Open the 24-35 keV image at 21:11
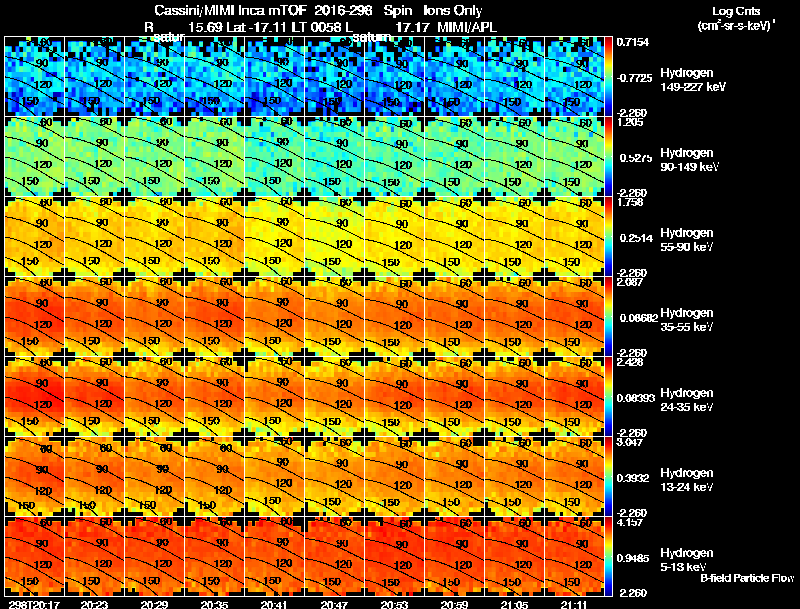Screen dimensions: 800x609 pyautogui.click(x=574, y=396)
